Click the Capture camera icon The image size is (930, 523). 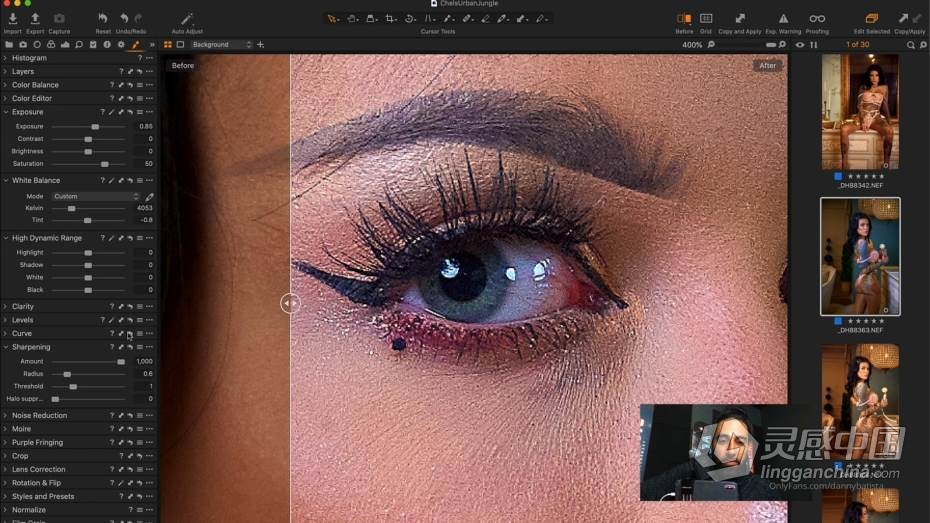(x=59, y=18)
